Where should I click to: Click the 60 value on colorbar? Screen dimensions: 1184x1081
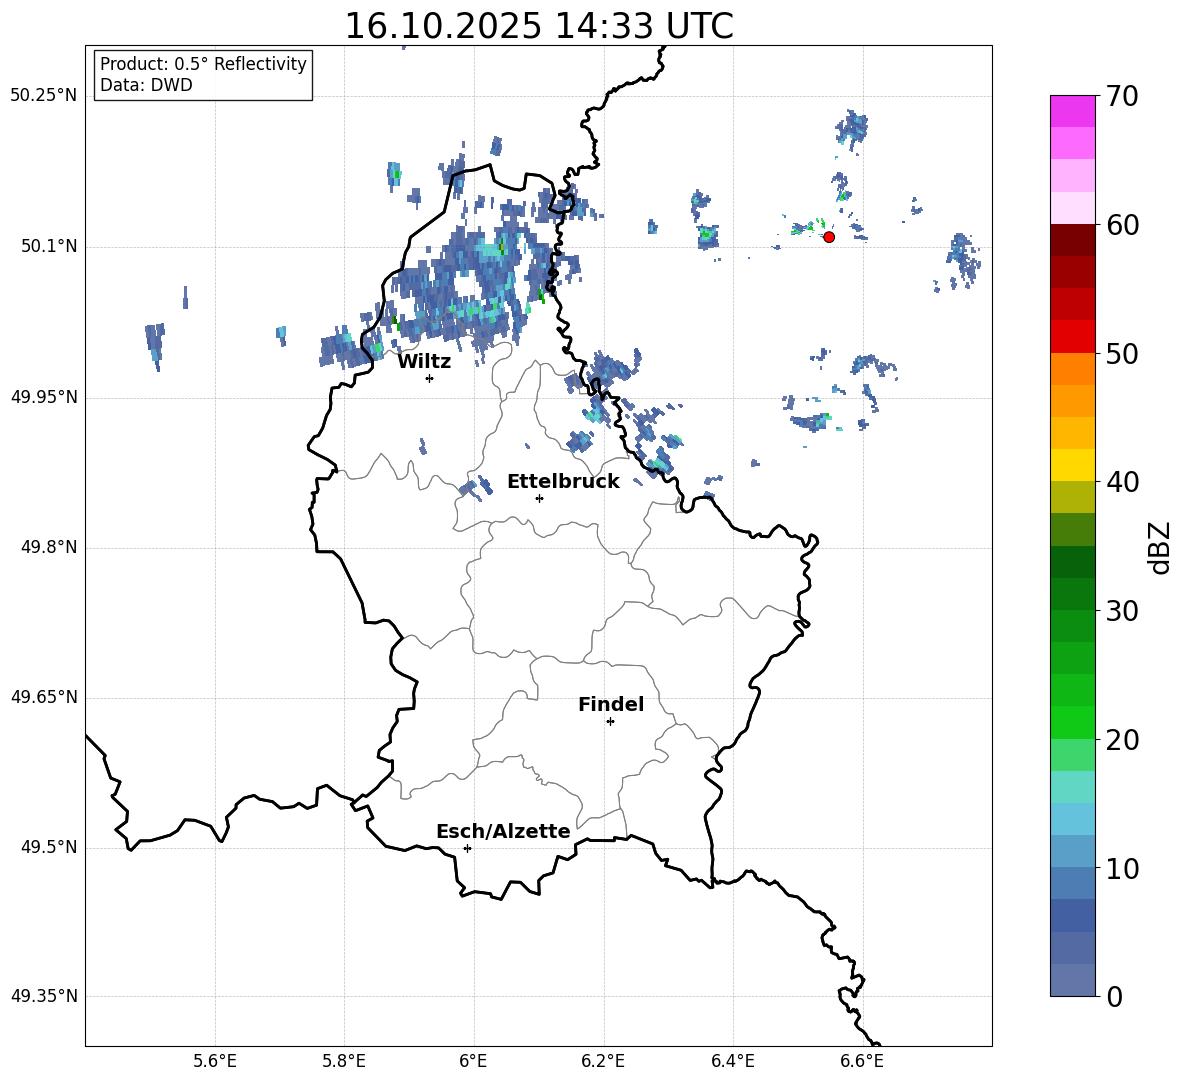coord(1122,225)
